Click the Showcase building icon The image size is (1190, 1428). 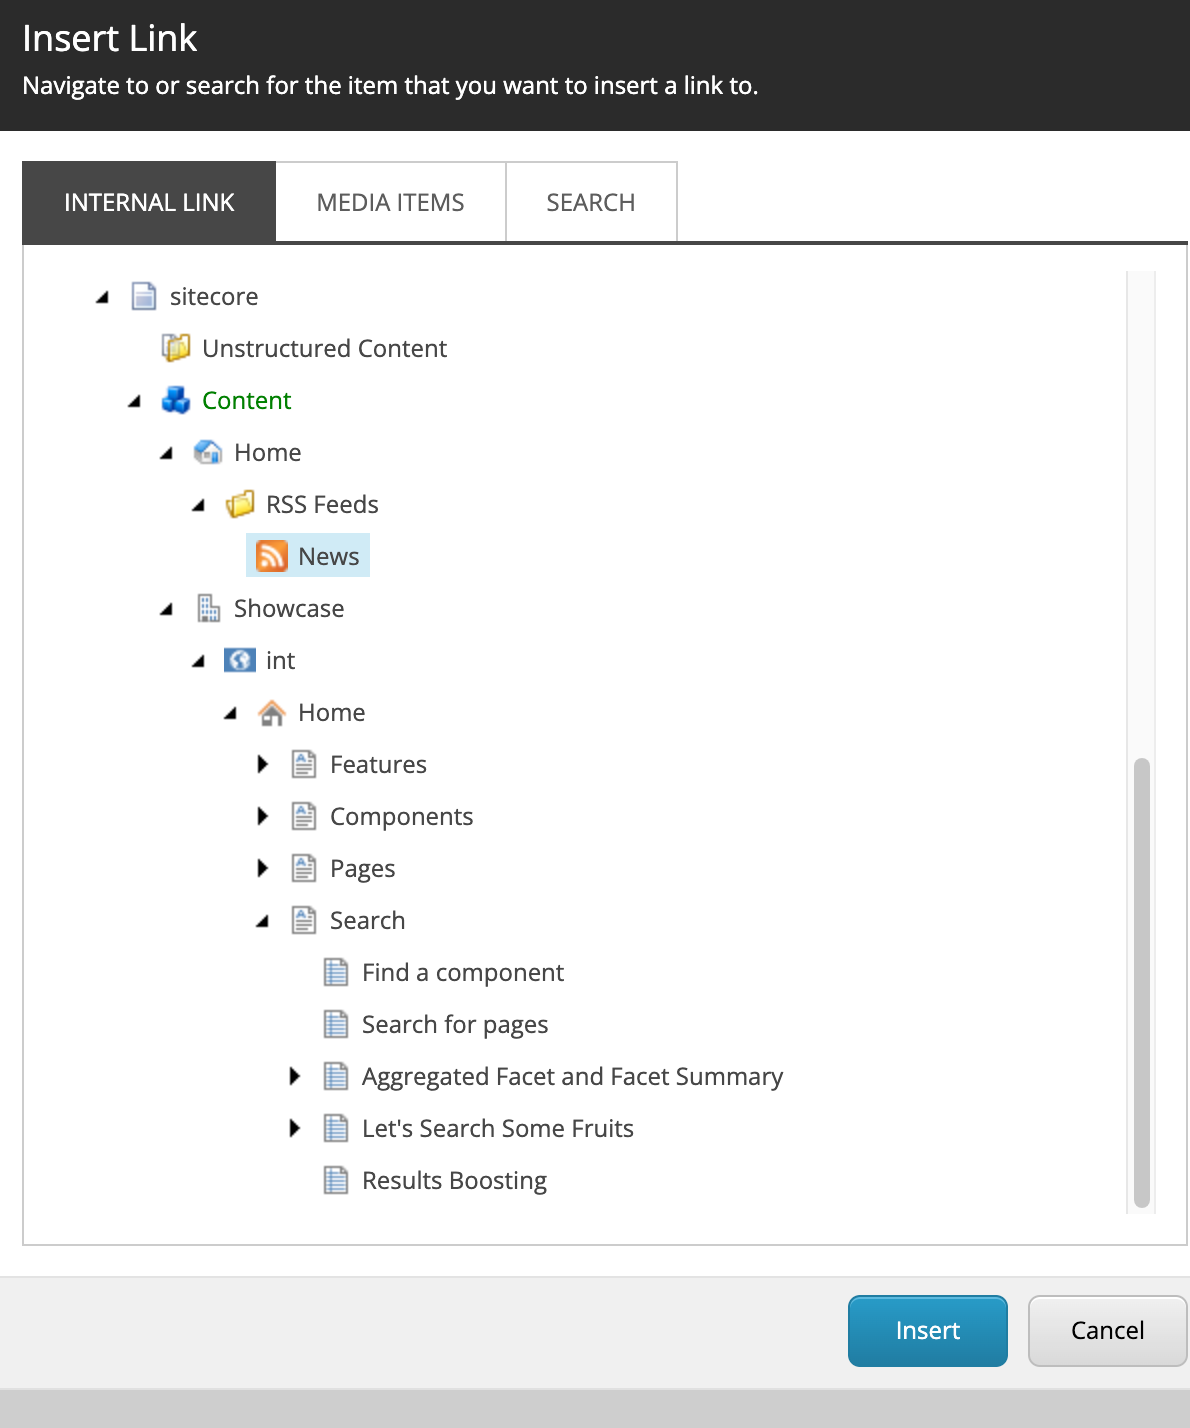tap(209, 608)
